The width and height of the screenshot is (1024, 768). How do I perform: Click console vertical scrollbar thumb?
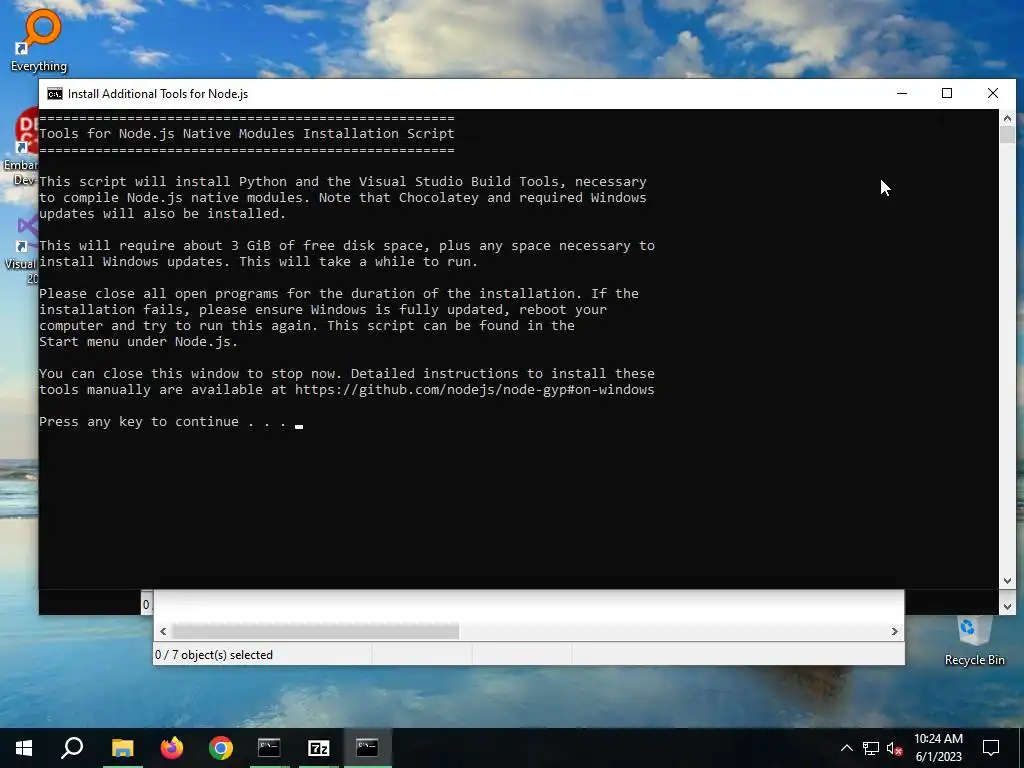coord(1007,135)
